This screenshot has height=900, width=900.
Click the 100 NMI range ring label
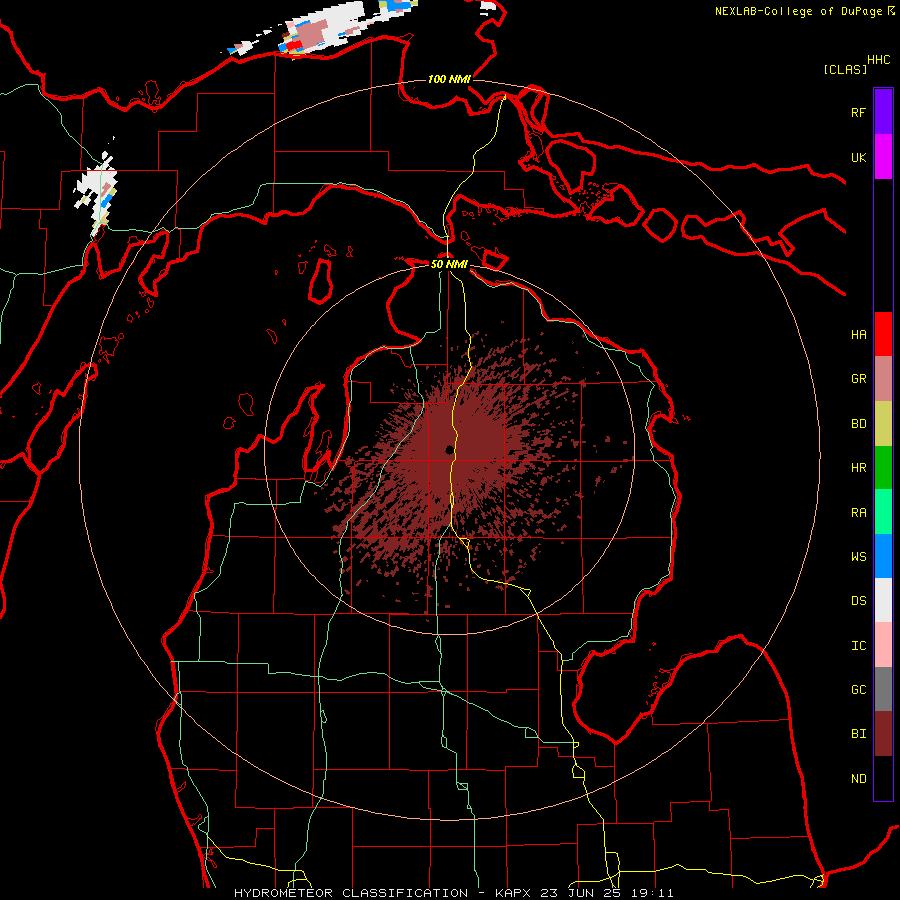[449, 79]
